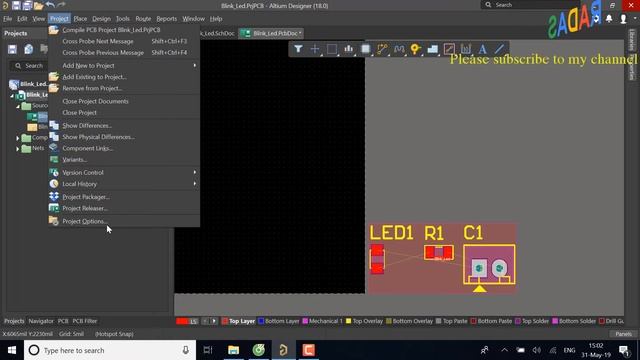Open the user account icon
This screenshot has height=360, width=640.
click(623, 19)
